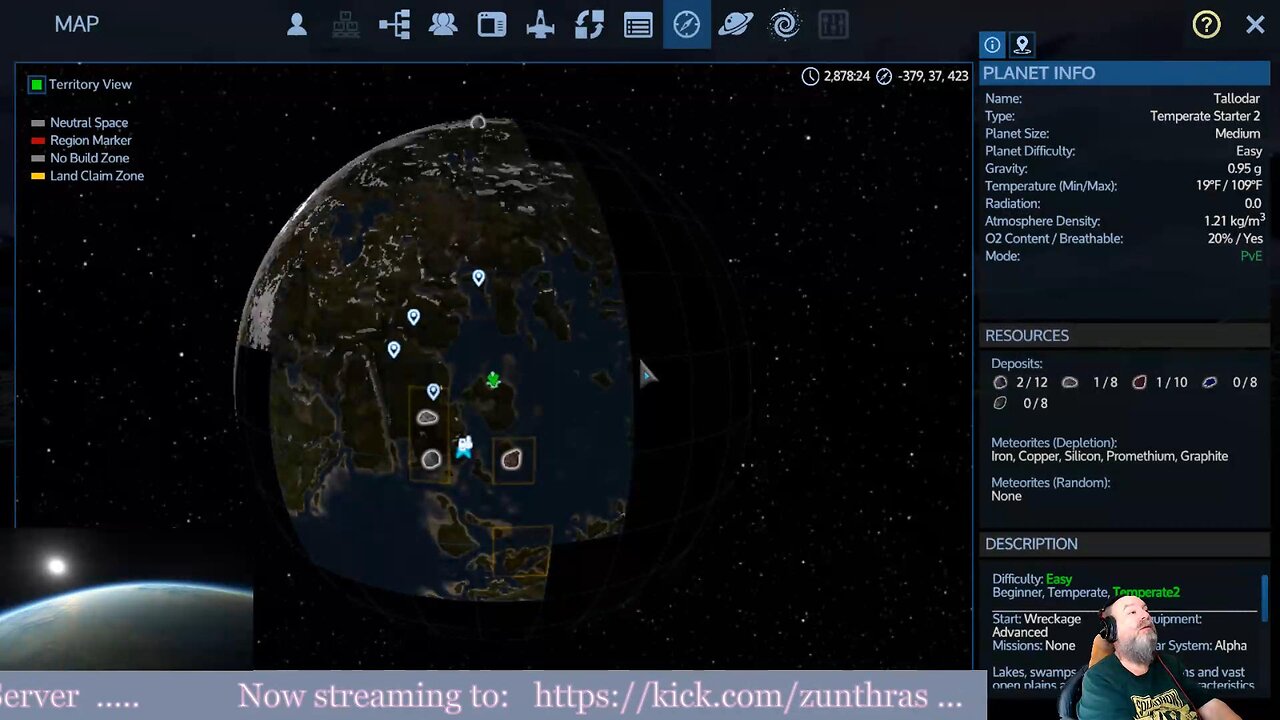Switch to the map markers tab
The height and width of the screenshot is (720, 1280).
[1022, 45]
